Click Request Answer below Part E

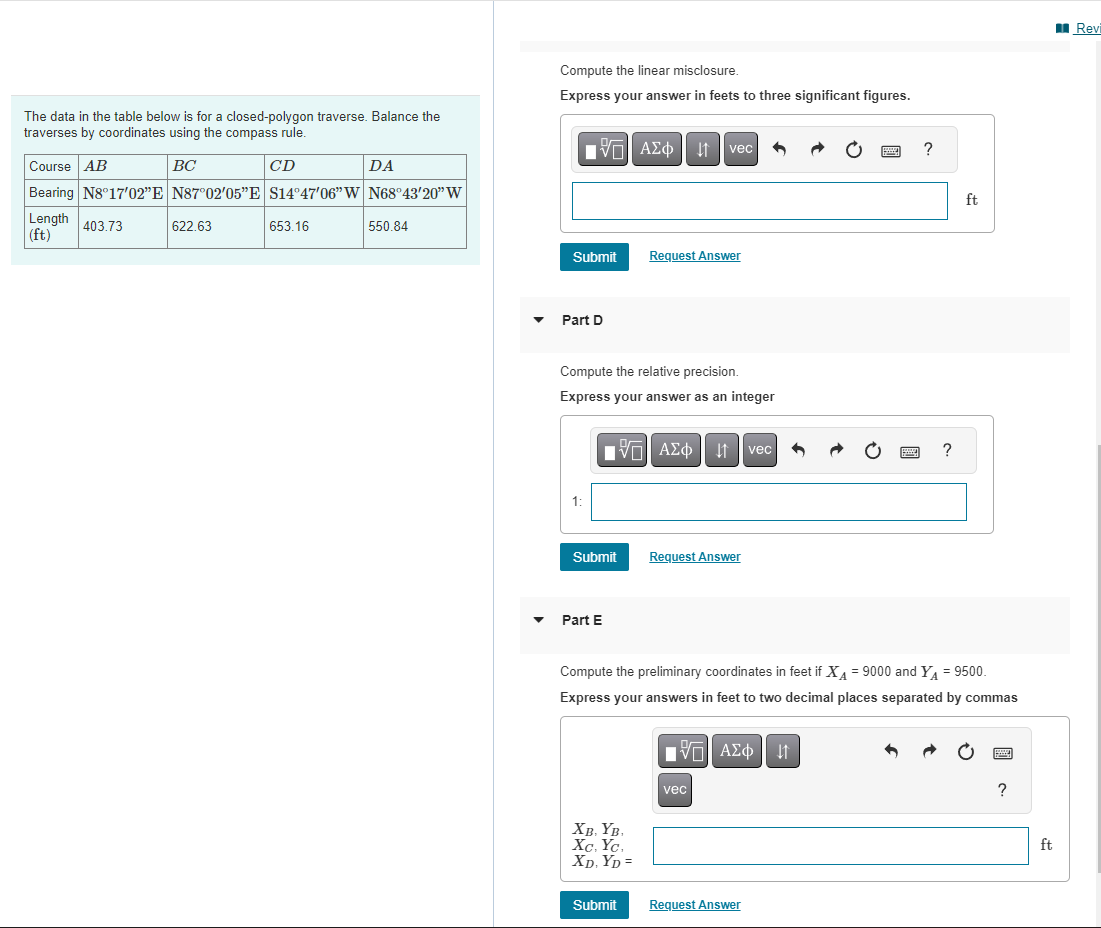click(x=694, y=904)
